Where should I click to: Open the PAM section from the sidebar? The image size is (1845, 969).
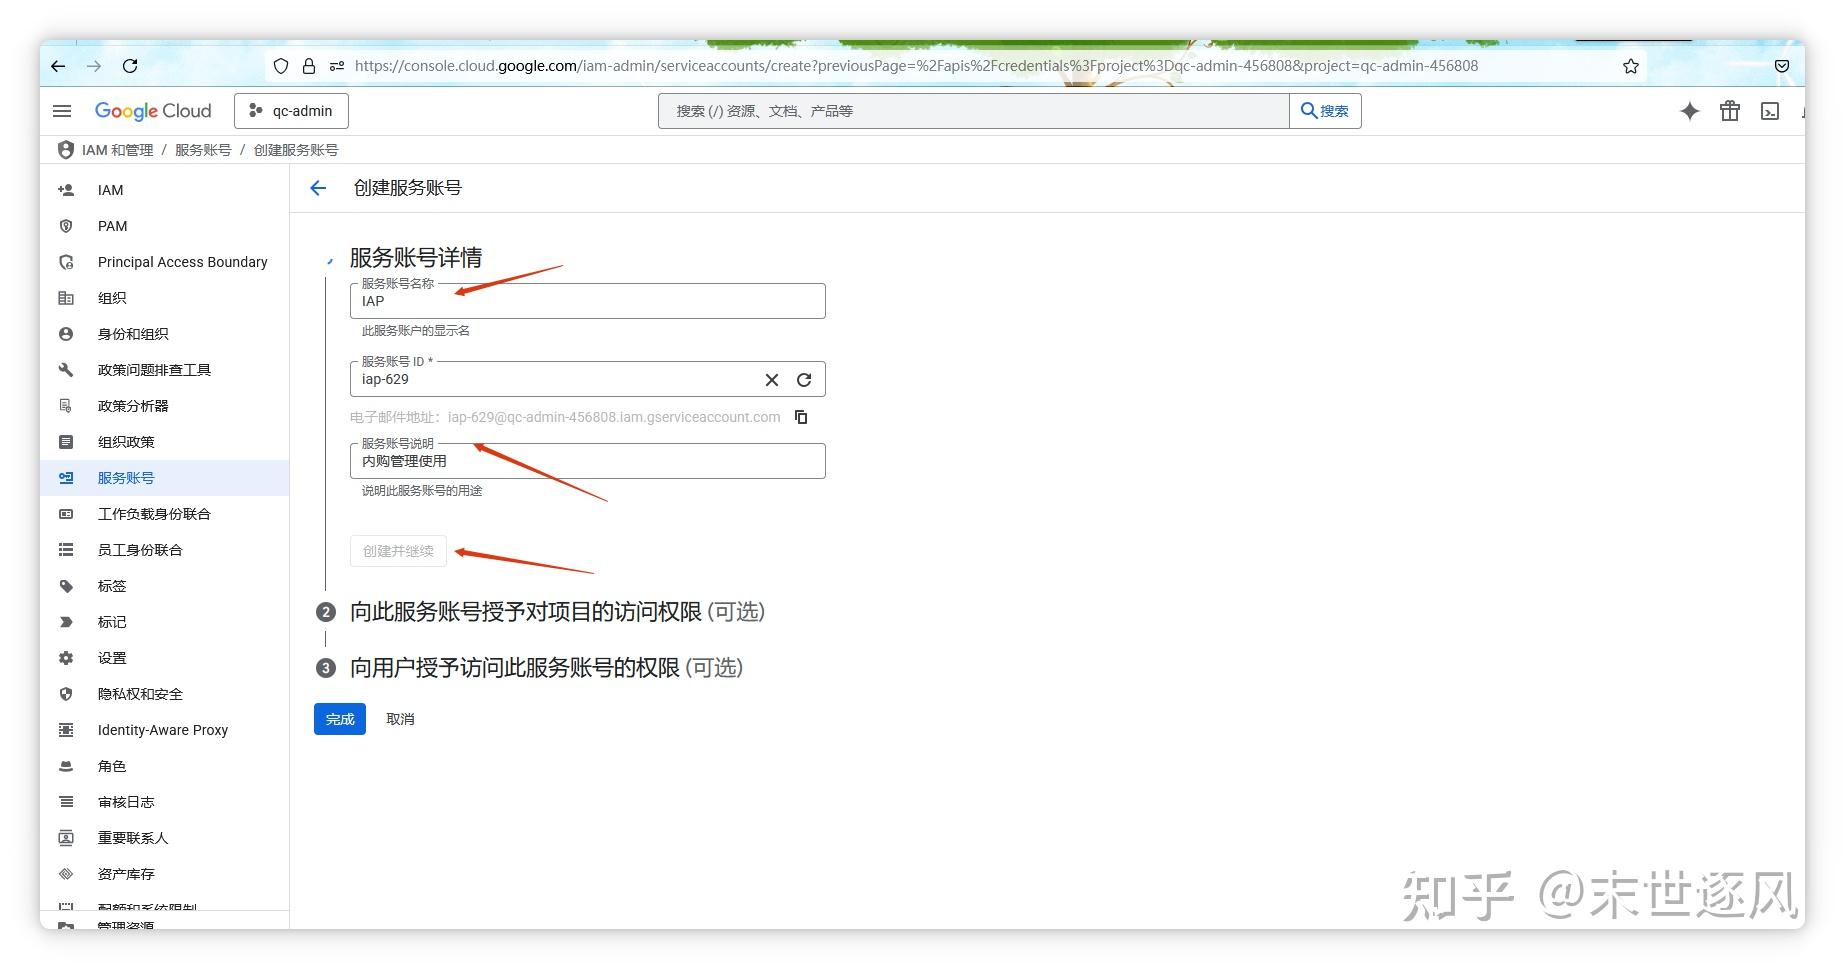click(x=112, y=225)
